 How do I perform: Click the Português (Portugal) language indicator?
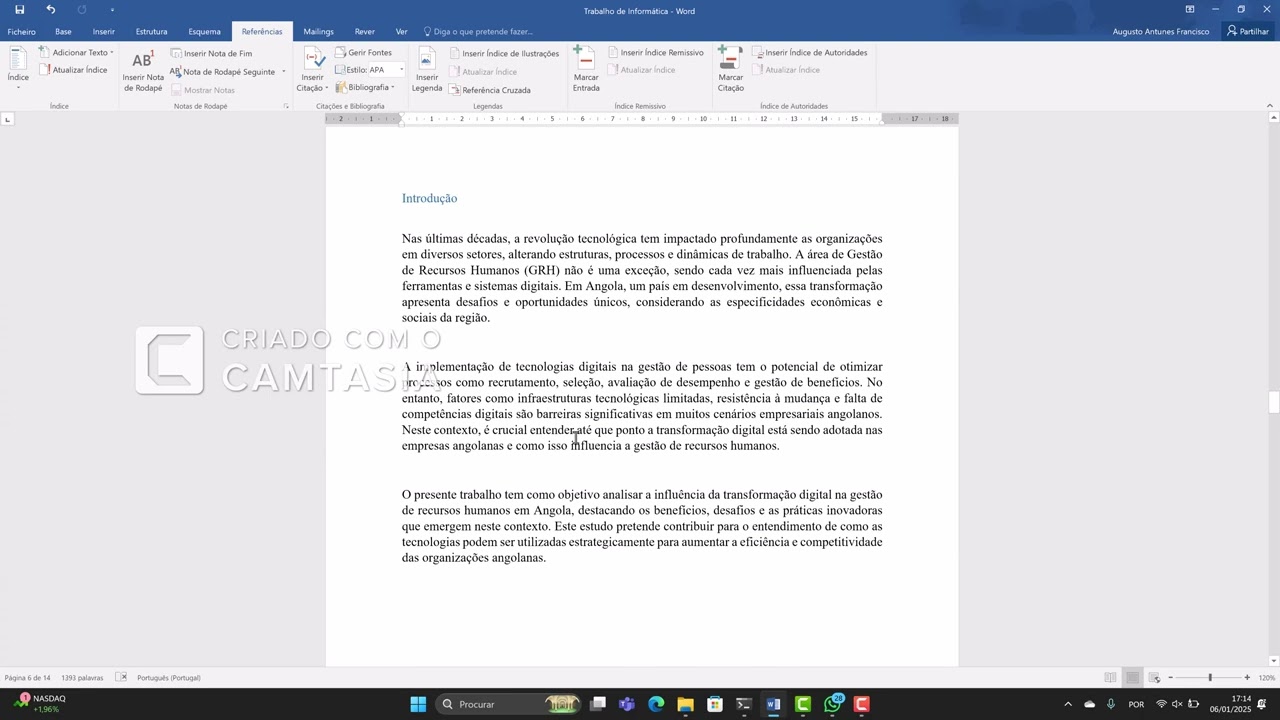pos(168,678)
